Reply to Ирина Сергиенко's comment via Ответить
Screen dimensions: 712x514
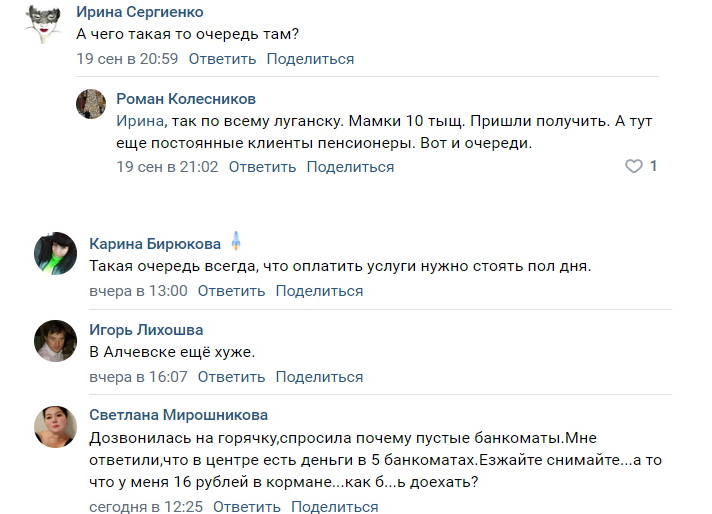[222, 59]
